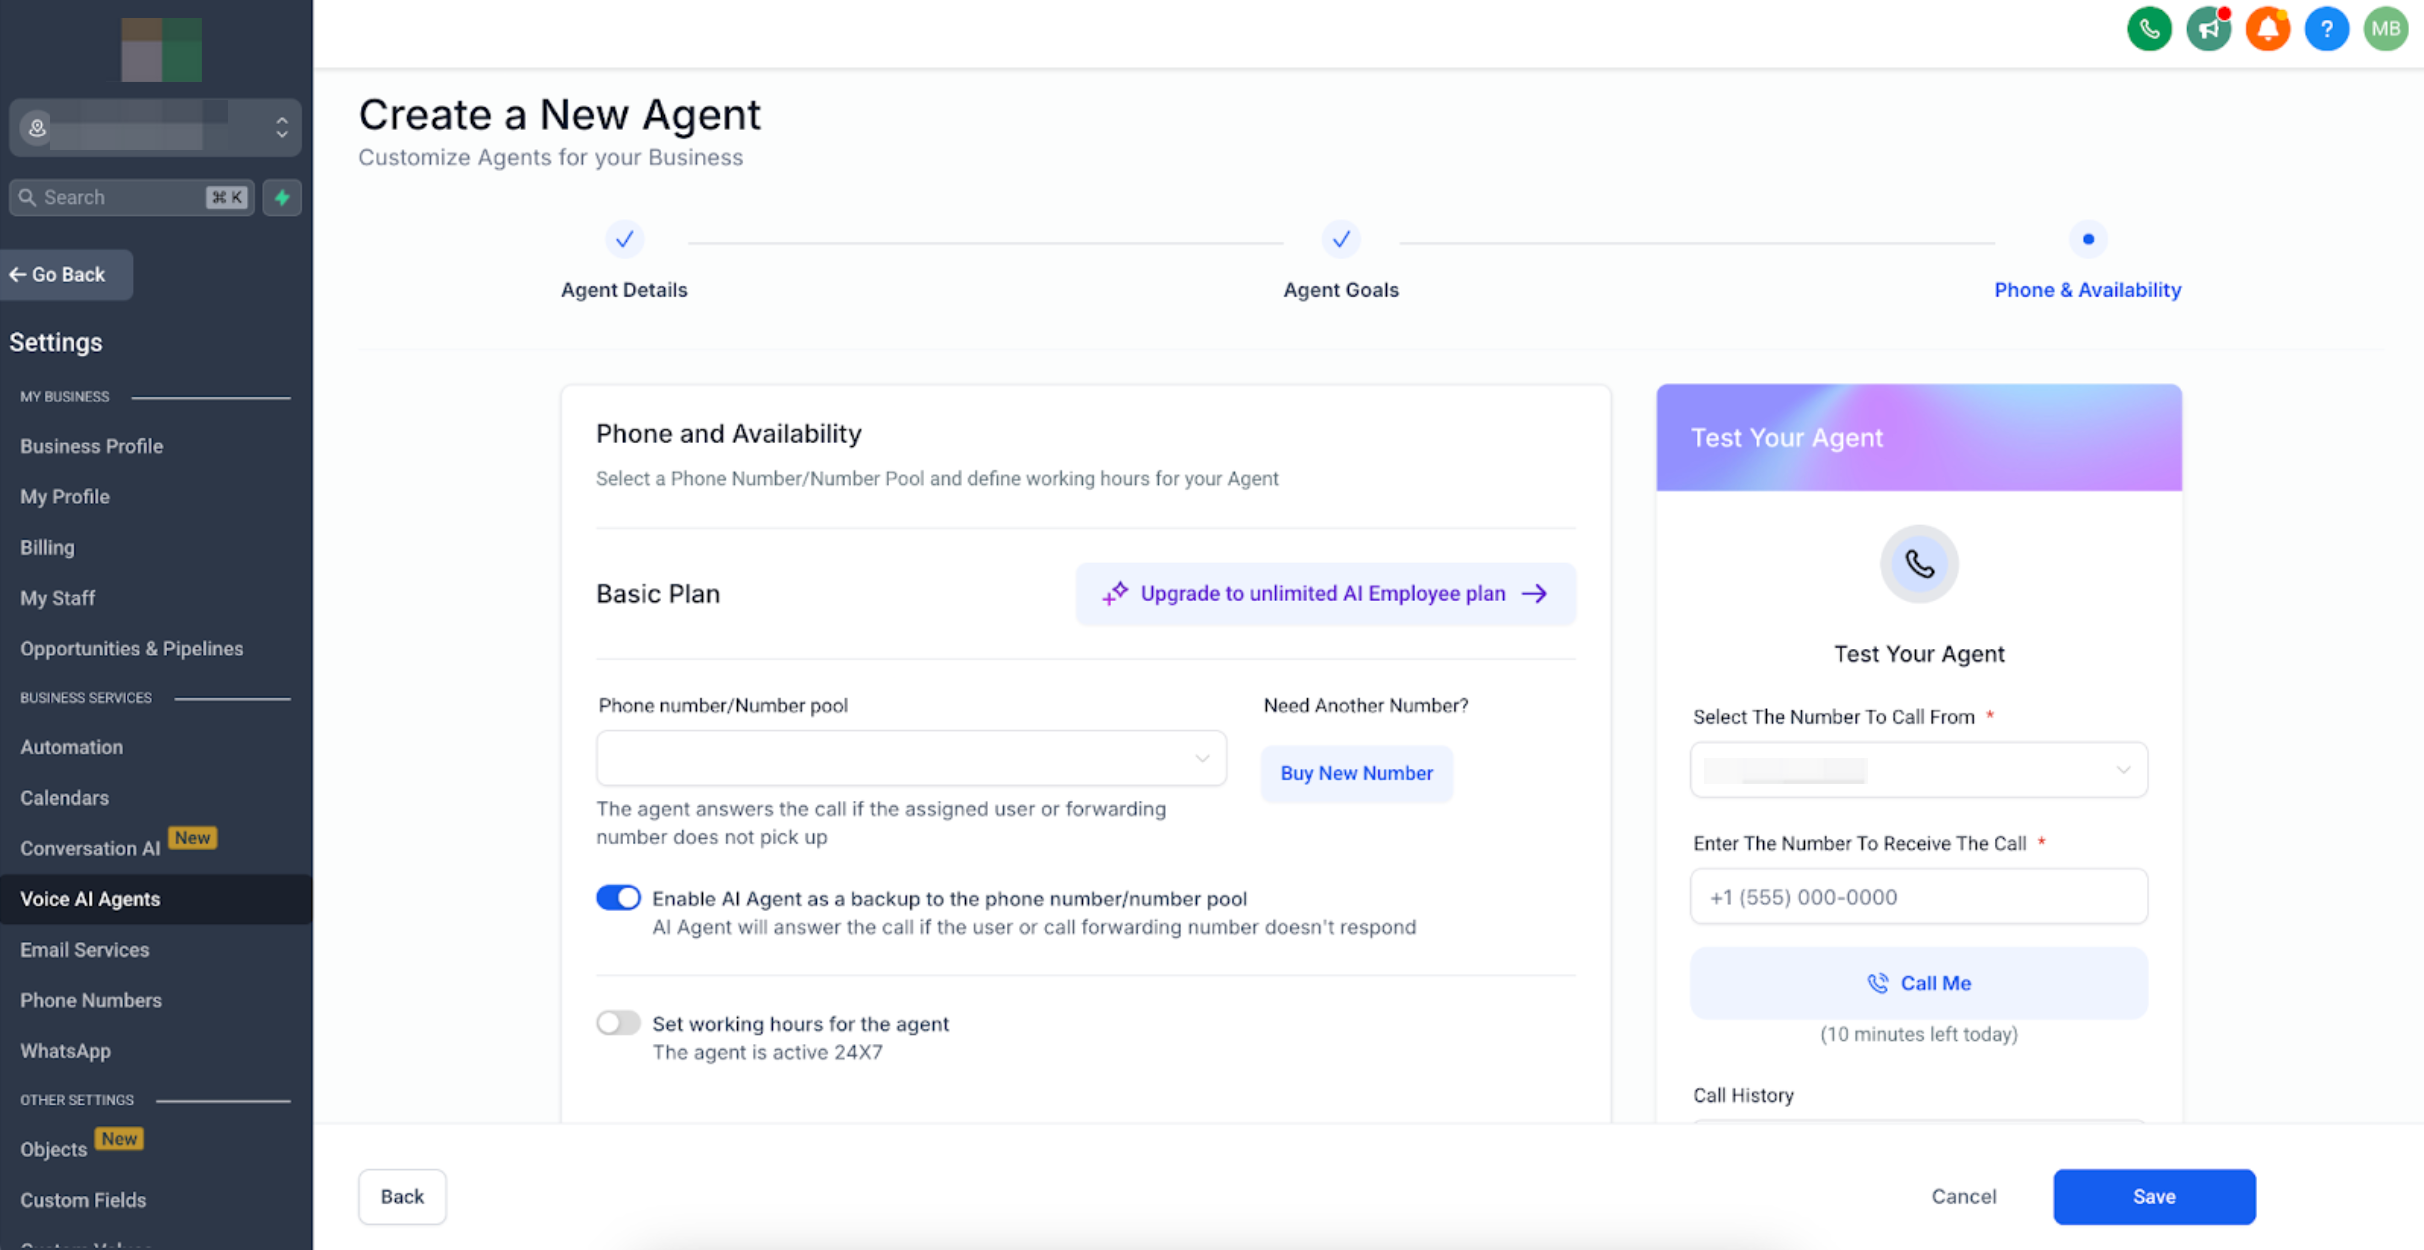Open the orange notifications bell
The height and width of the screenshot is (1250, 2424).
[2267, 28]
